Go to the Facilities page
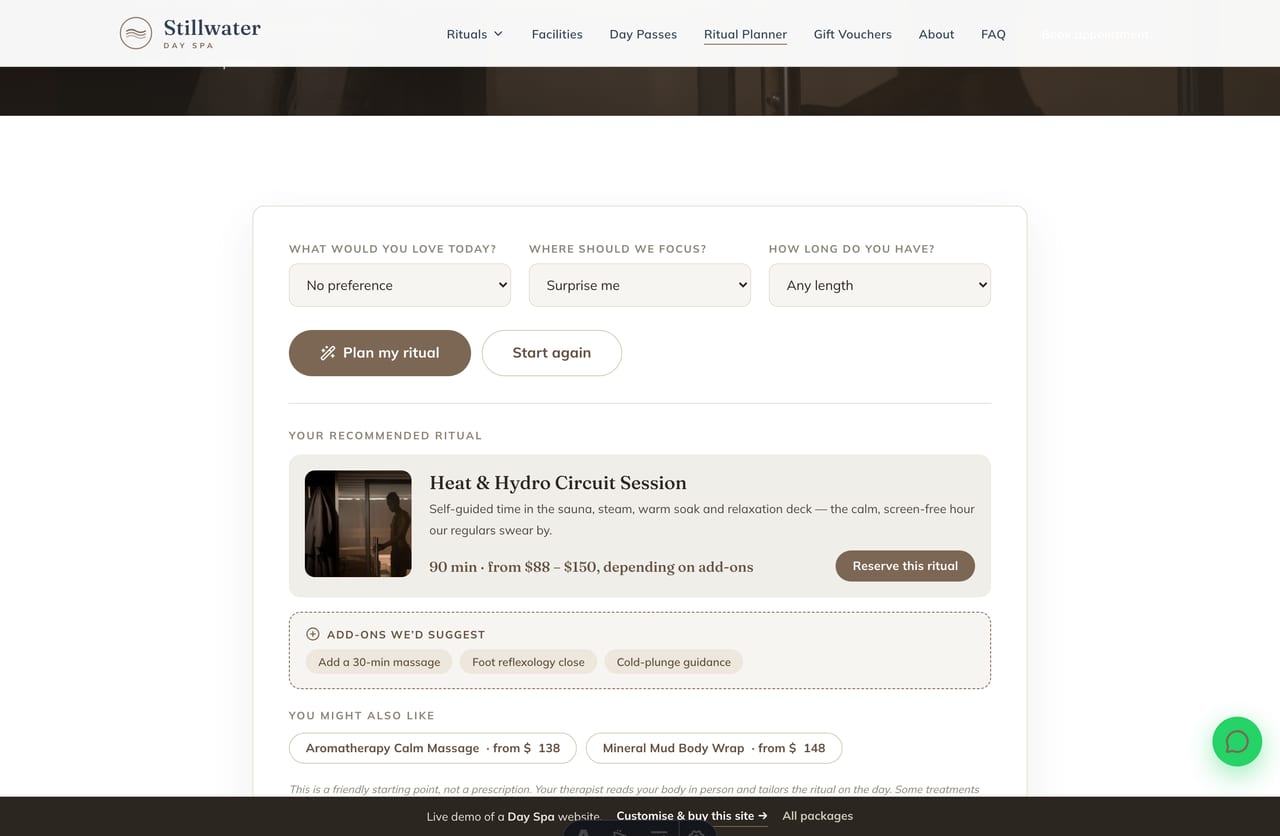This screenshot has width=1280, height=836. 557,34
